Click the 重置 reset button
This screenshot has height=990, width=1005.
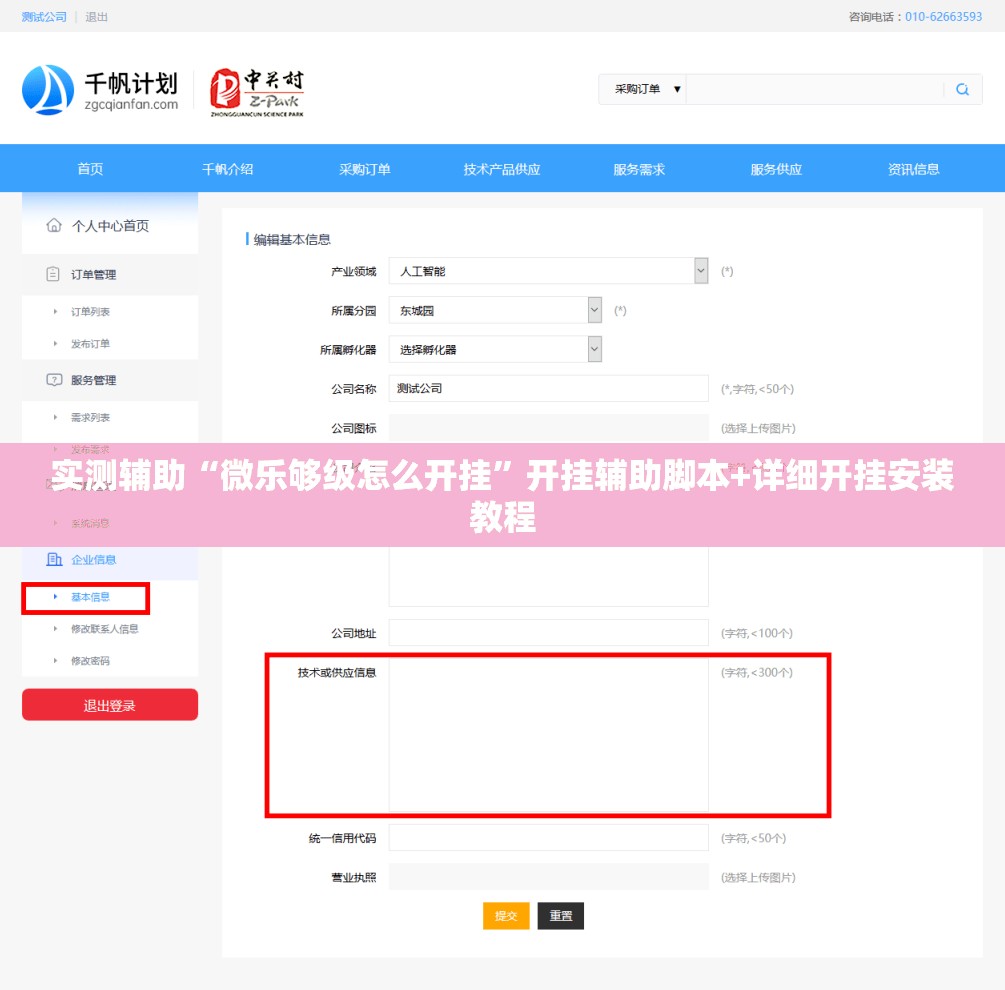561,916
